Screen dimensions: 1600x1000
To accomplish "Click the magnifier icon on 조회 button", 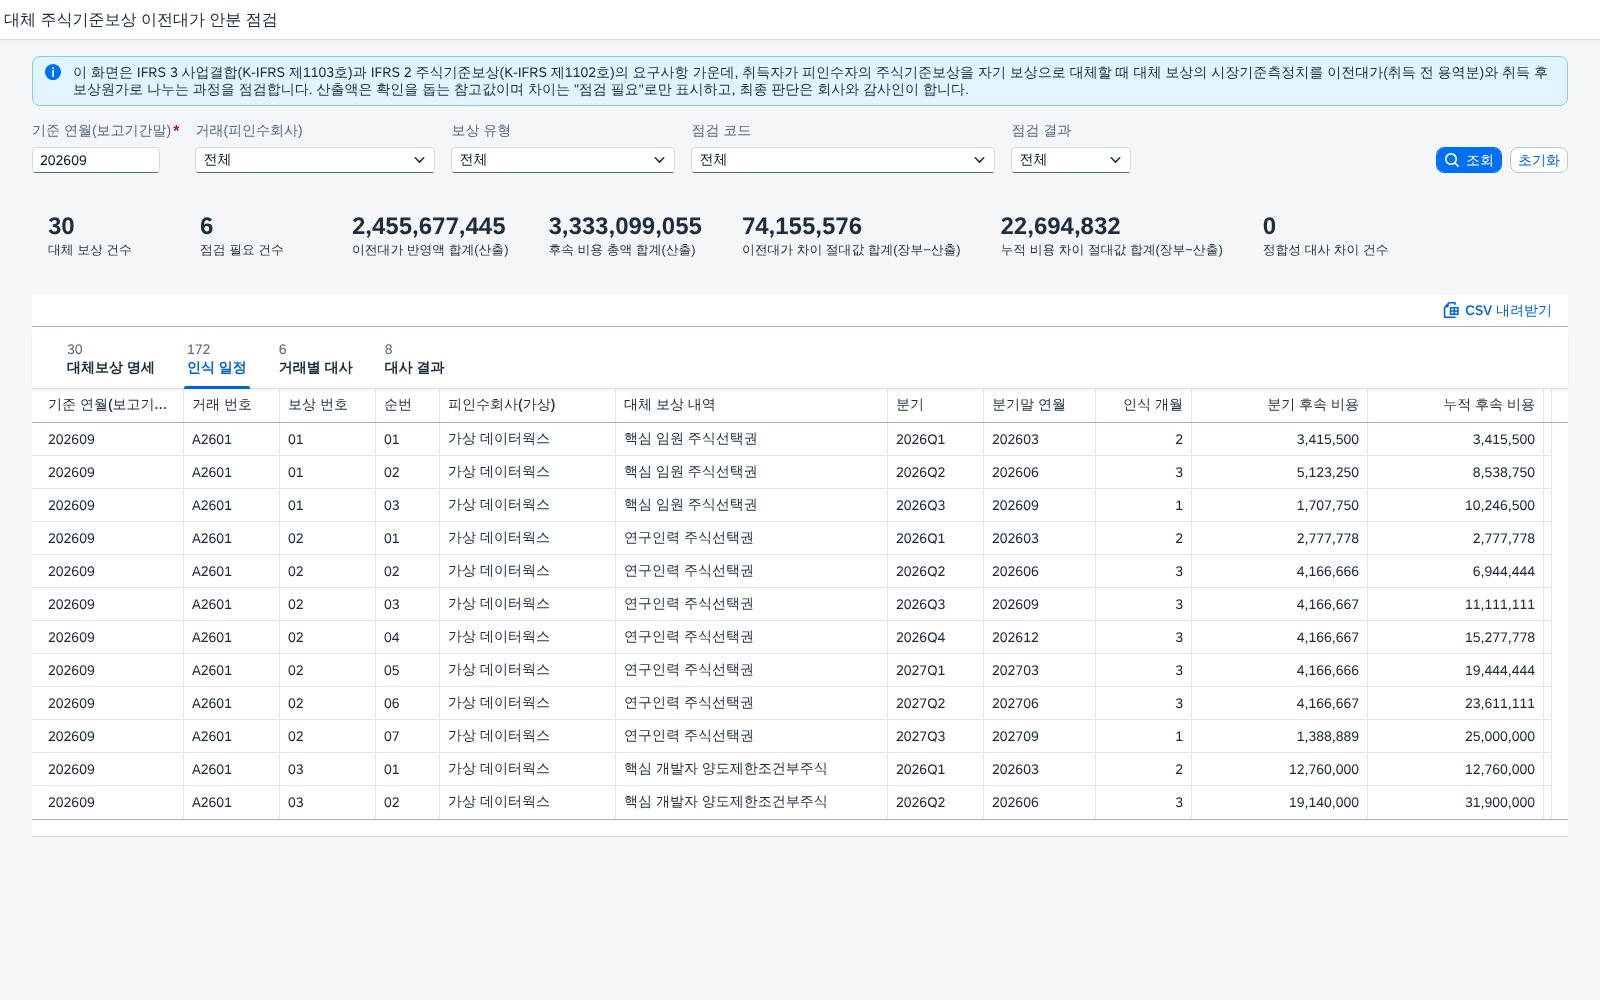I will [x=1452, y=160].
